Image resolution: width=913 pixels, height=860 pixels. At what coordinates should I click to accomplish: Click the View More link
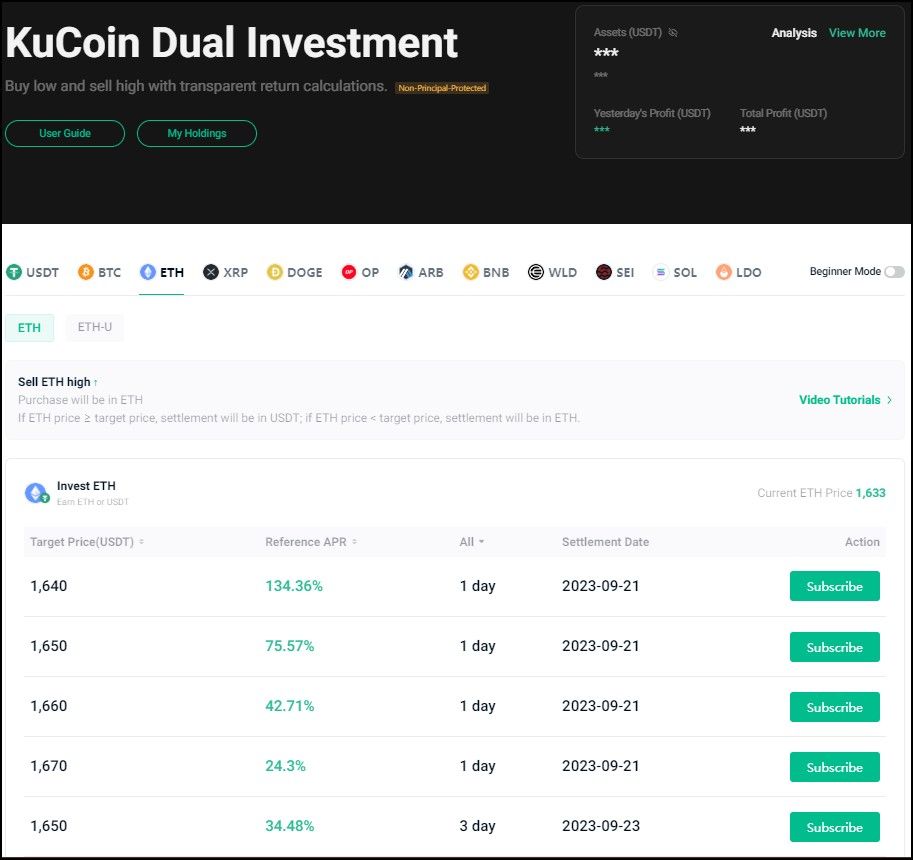coord(857,33)
